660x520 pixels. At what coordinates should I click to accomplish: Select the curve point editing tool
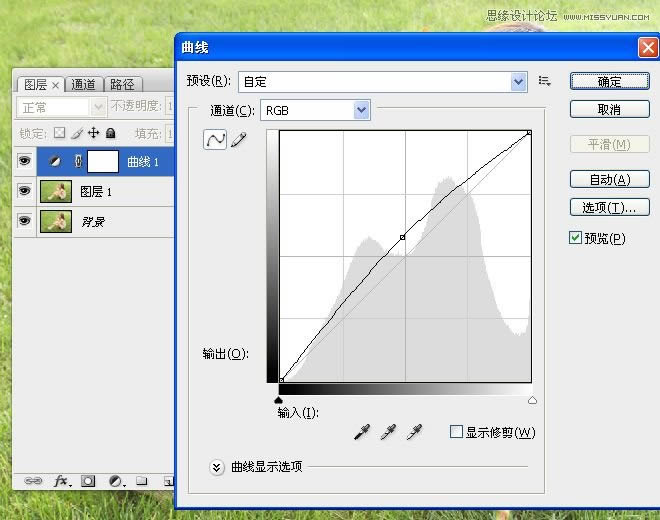(215, 141)
